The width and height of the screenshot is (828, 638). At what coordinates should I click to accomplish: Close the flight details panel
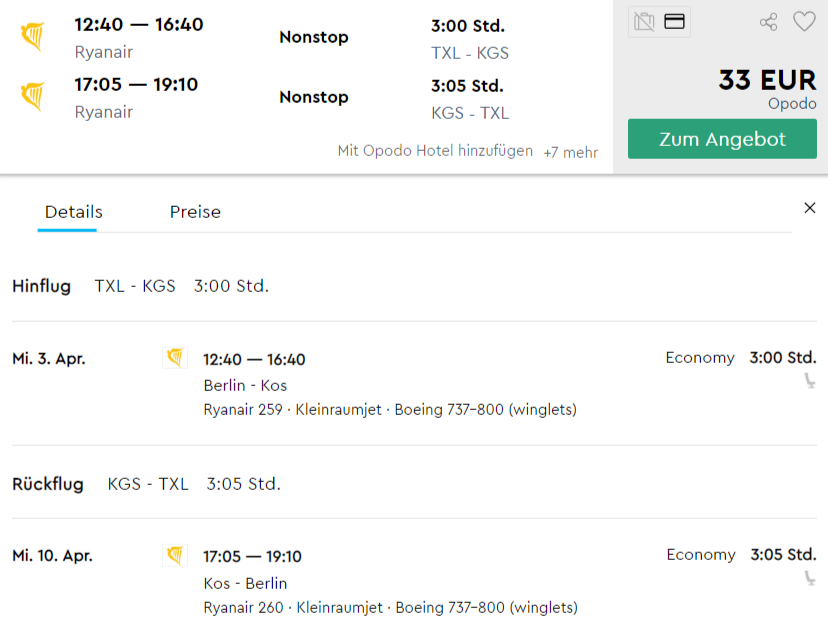point(810,207)
